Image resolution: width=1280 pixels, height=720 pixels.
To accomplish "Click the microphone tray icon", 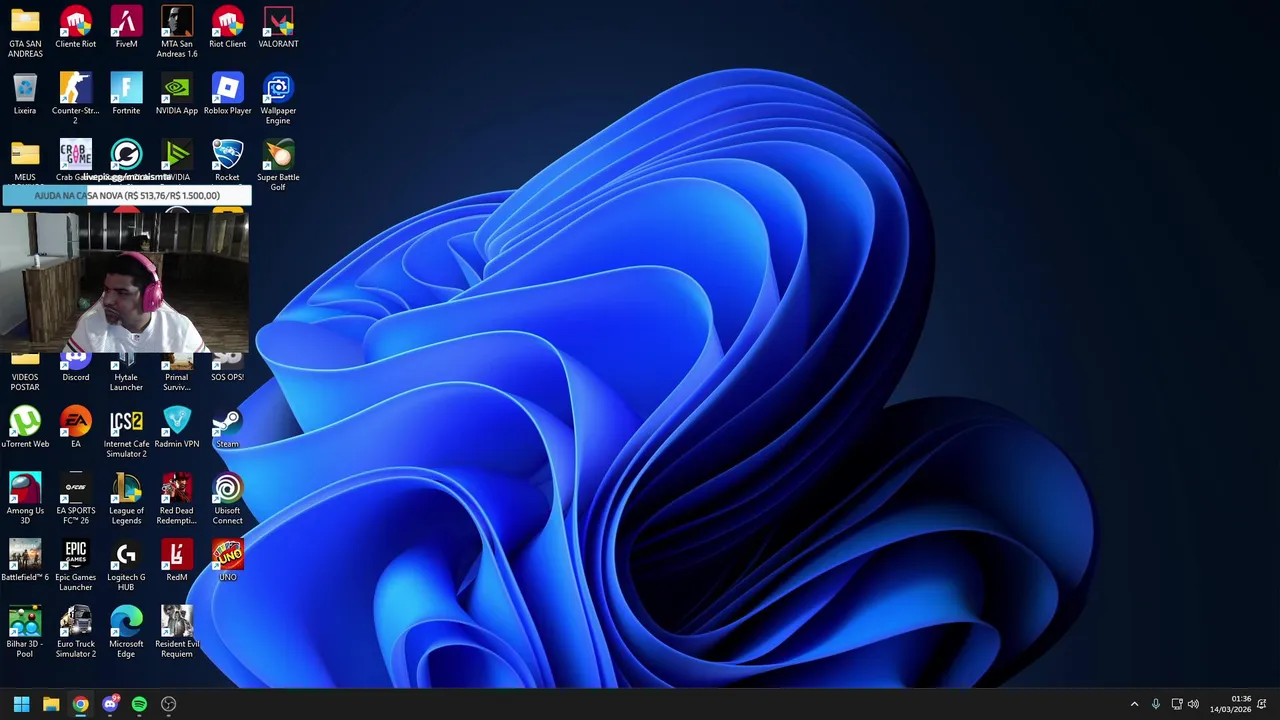I will coord(1156,704).
